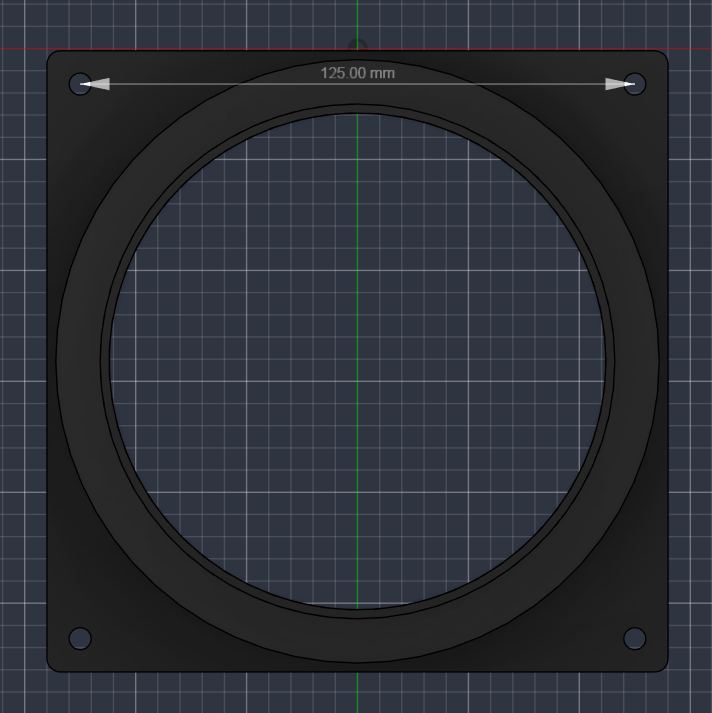Select the narrow inner lip of the ring

click(105, 364)
